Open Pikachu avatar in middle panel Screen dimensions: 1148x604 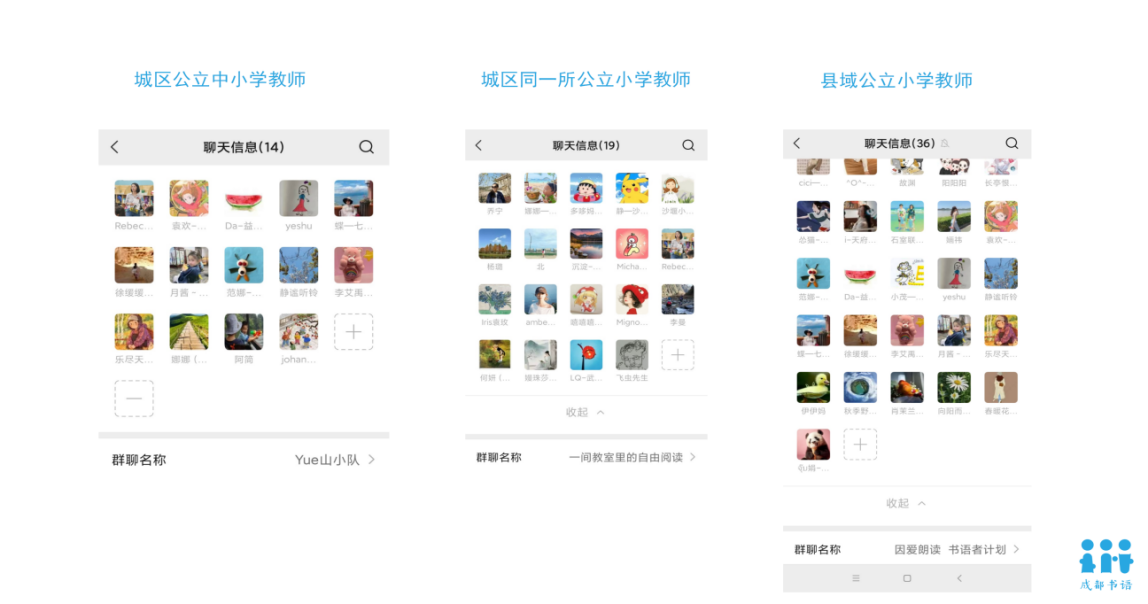(632, 188)
